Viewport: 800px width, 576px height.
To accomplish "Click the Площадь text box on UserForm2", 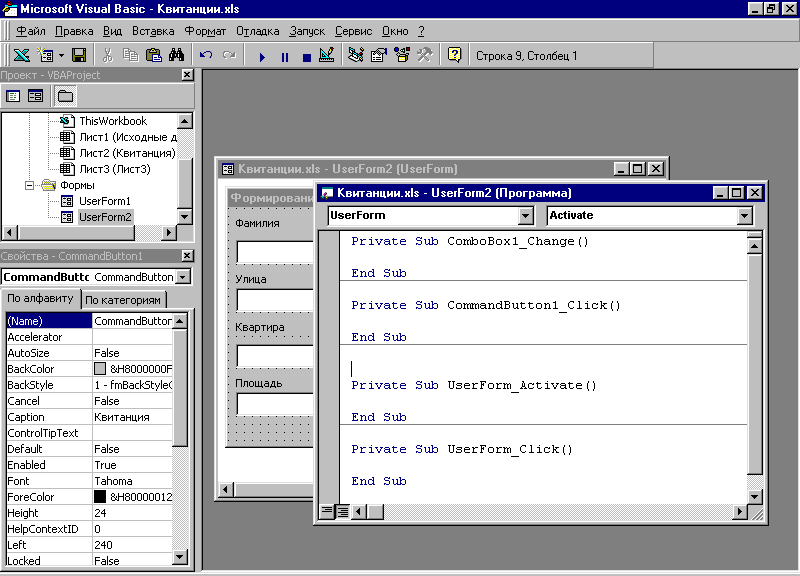I will click(x=275, y=404).
